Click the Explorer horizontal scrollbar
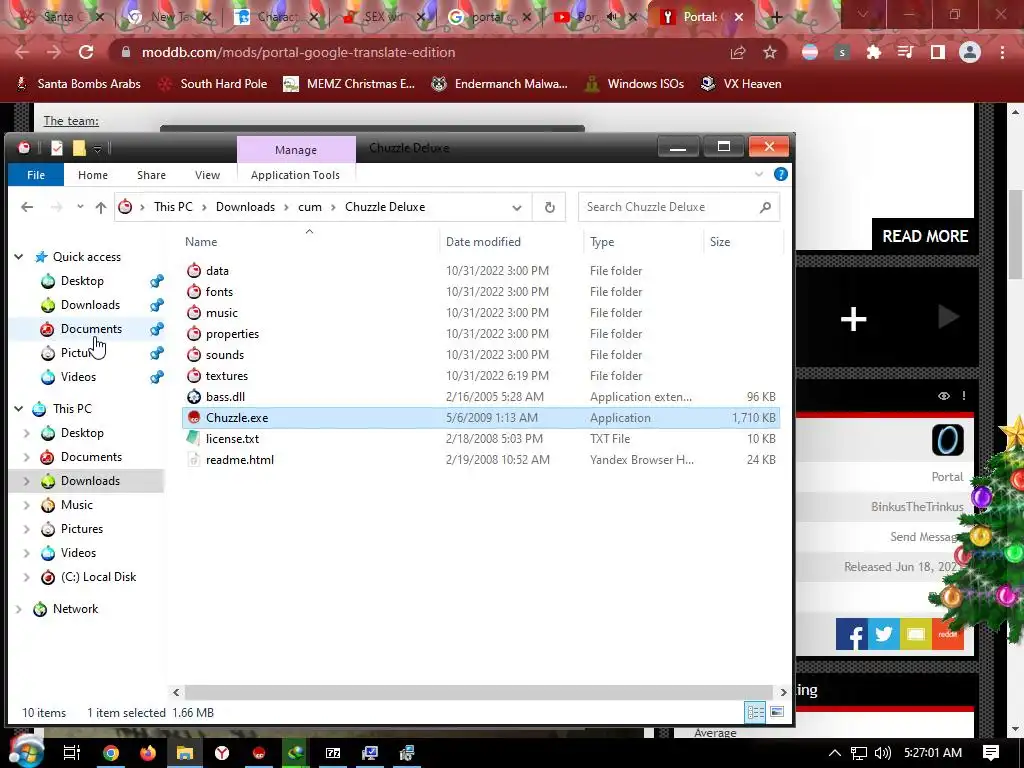This screenshot has height=768, width=1024. [479, 692]
